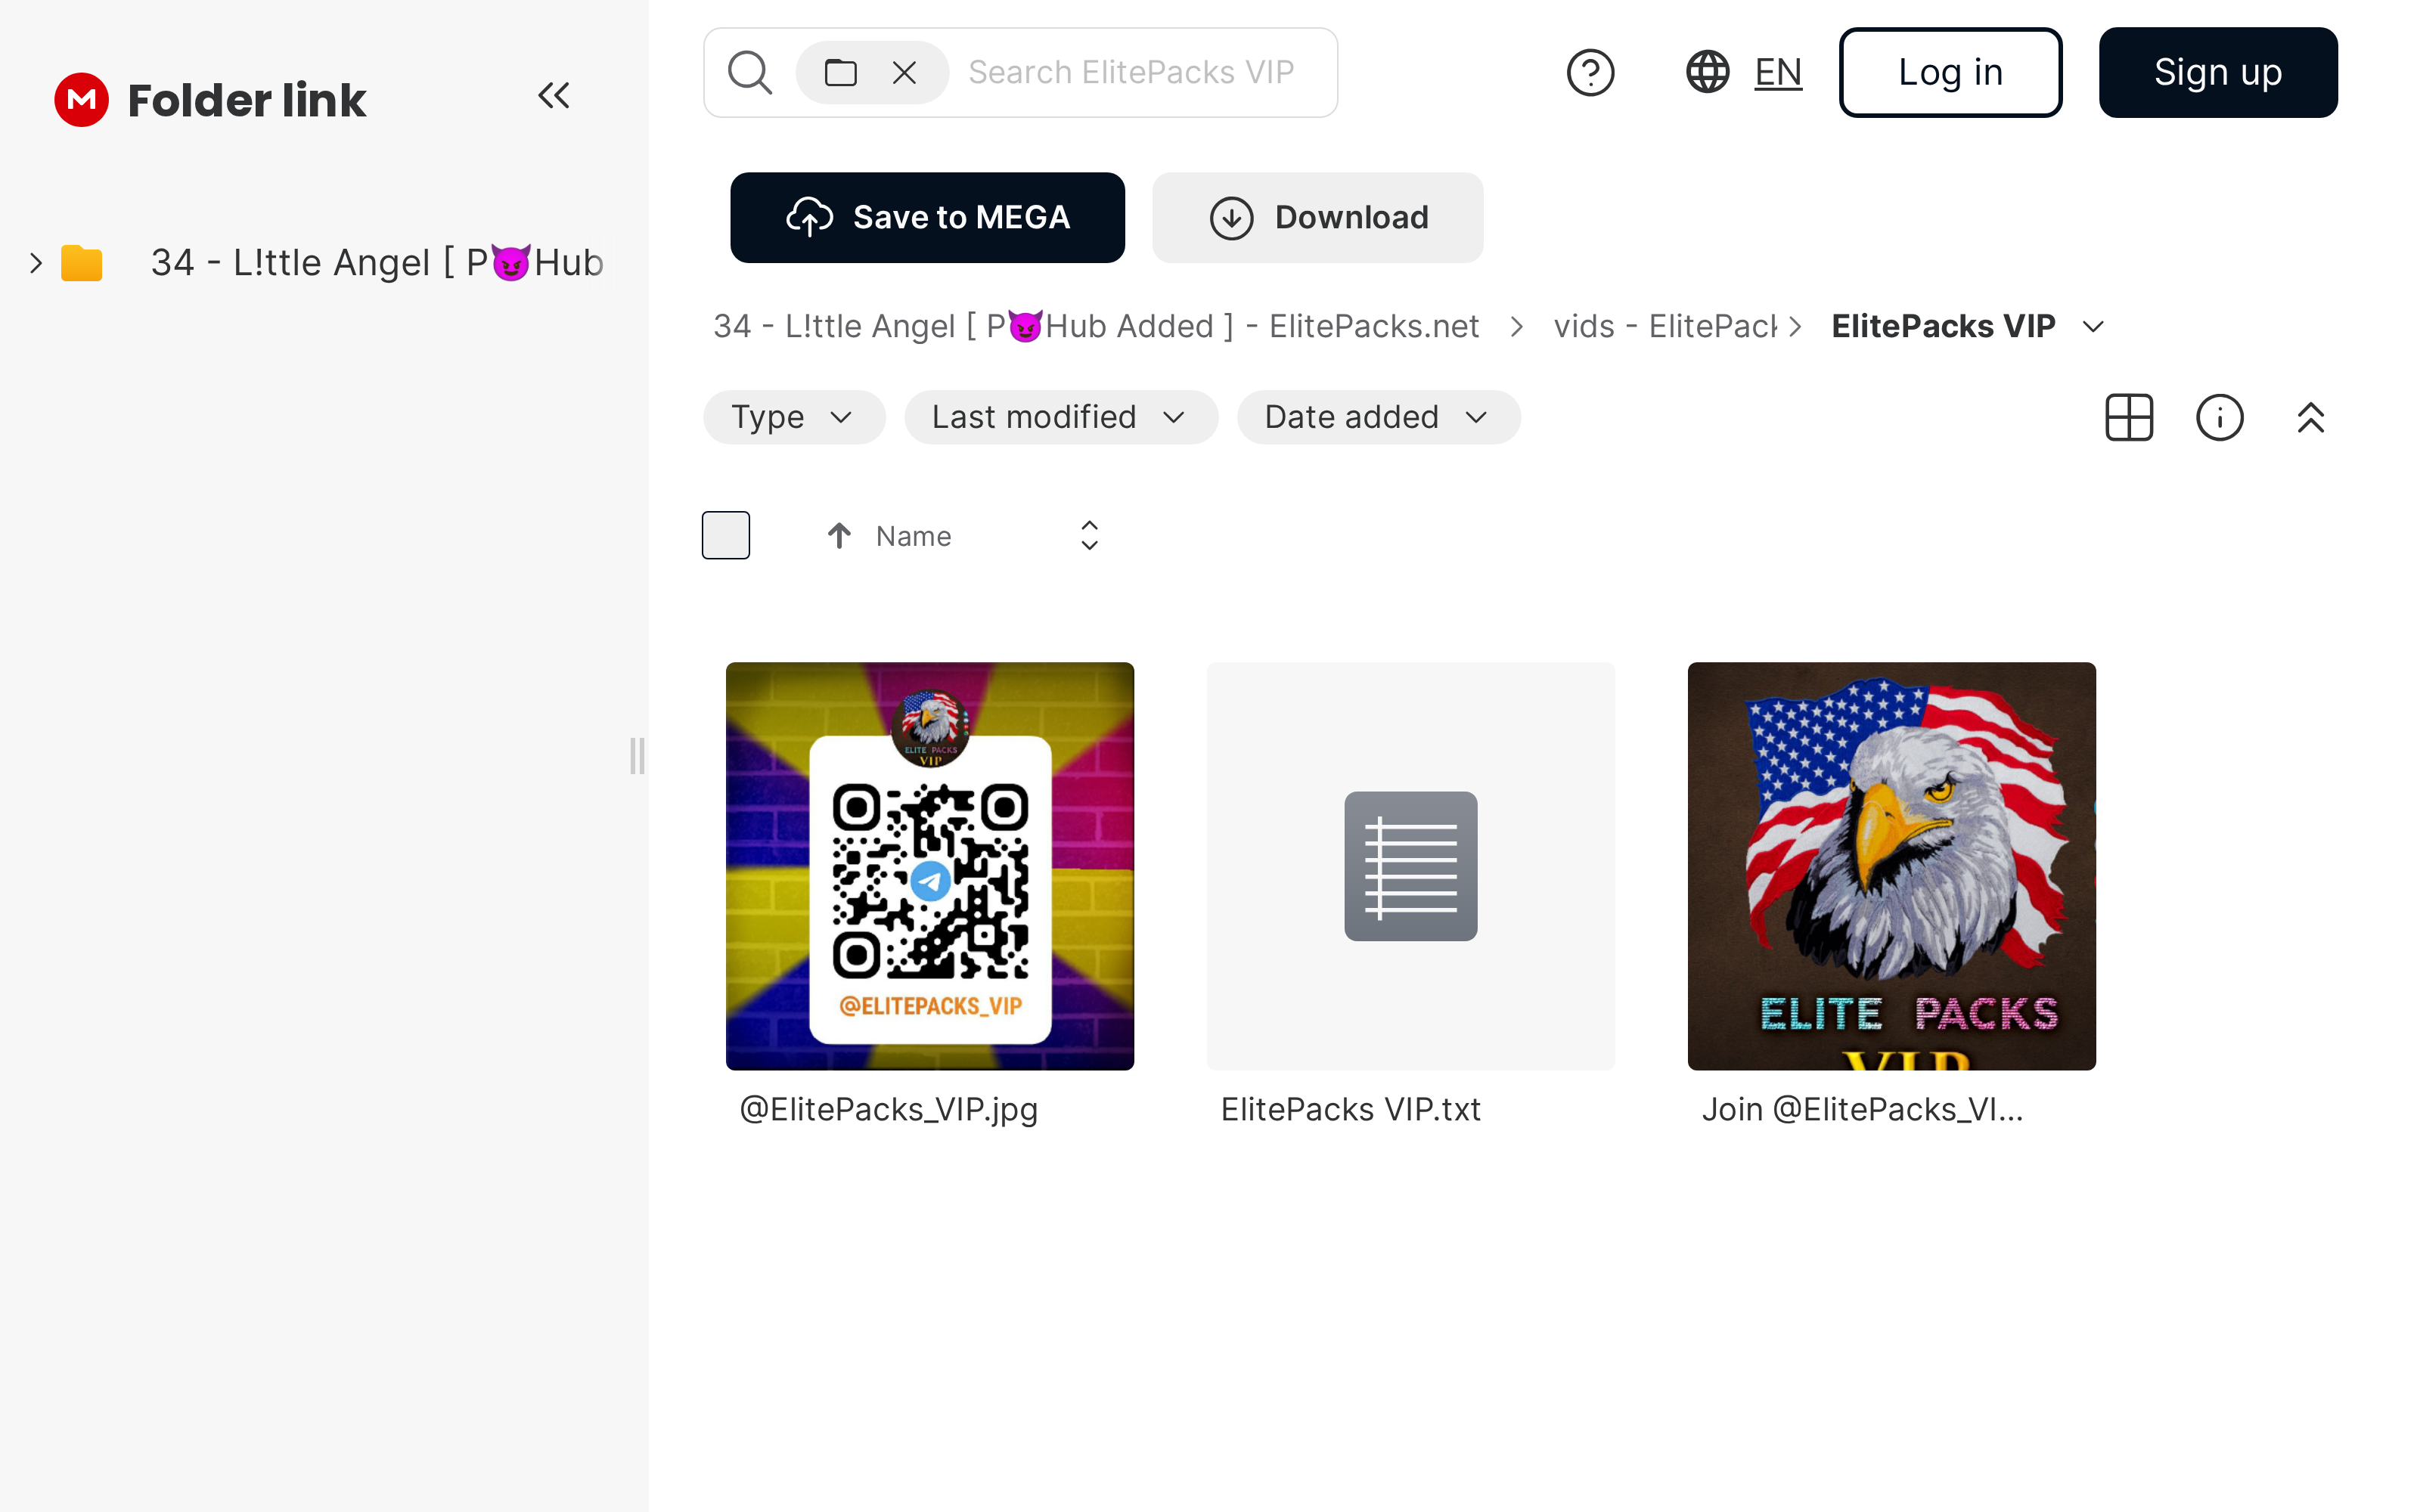Image resolution: width=2420 pixels, height=1512 pixels.
Task: Expand the Date added filter
Action: coord(1377,417)
